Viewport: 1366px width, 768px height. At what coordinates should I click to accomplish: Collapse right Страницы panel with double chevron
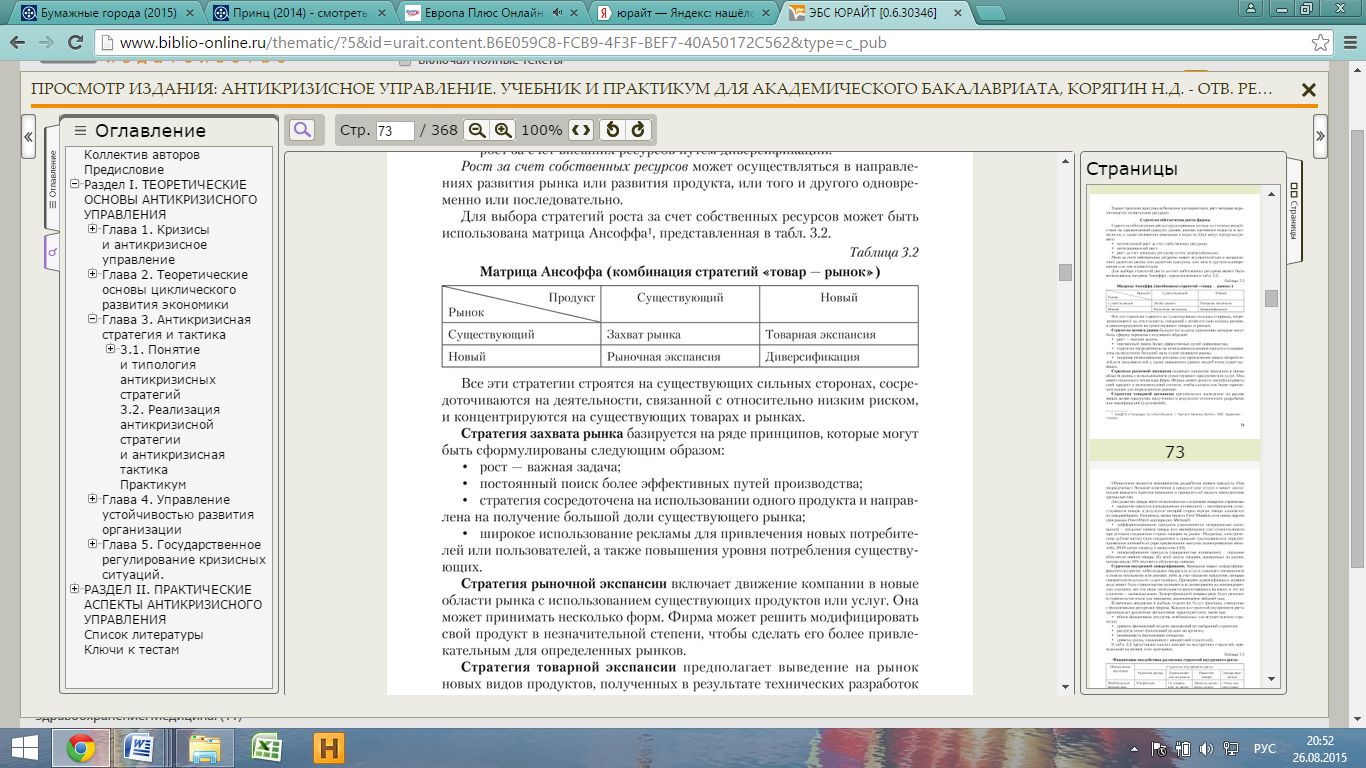(x=1320, y=136)
